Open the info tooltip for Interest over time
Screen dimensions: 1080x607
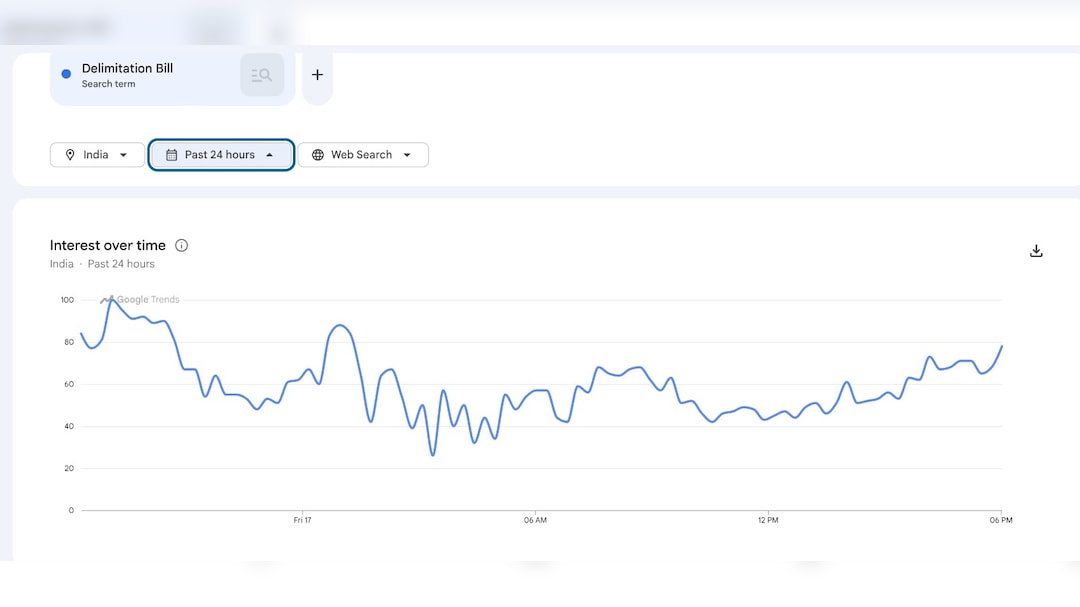tap(181, 245)
